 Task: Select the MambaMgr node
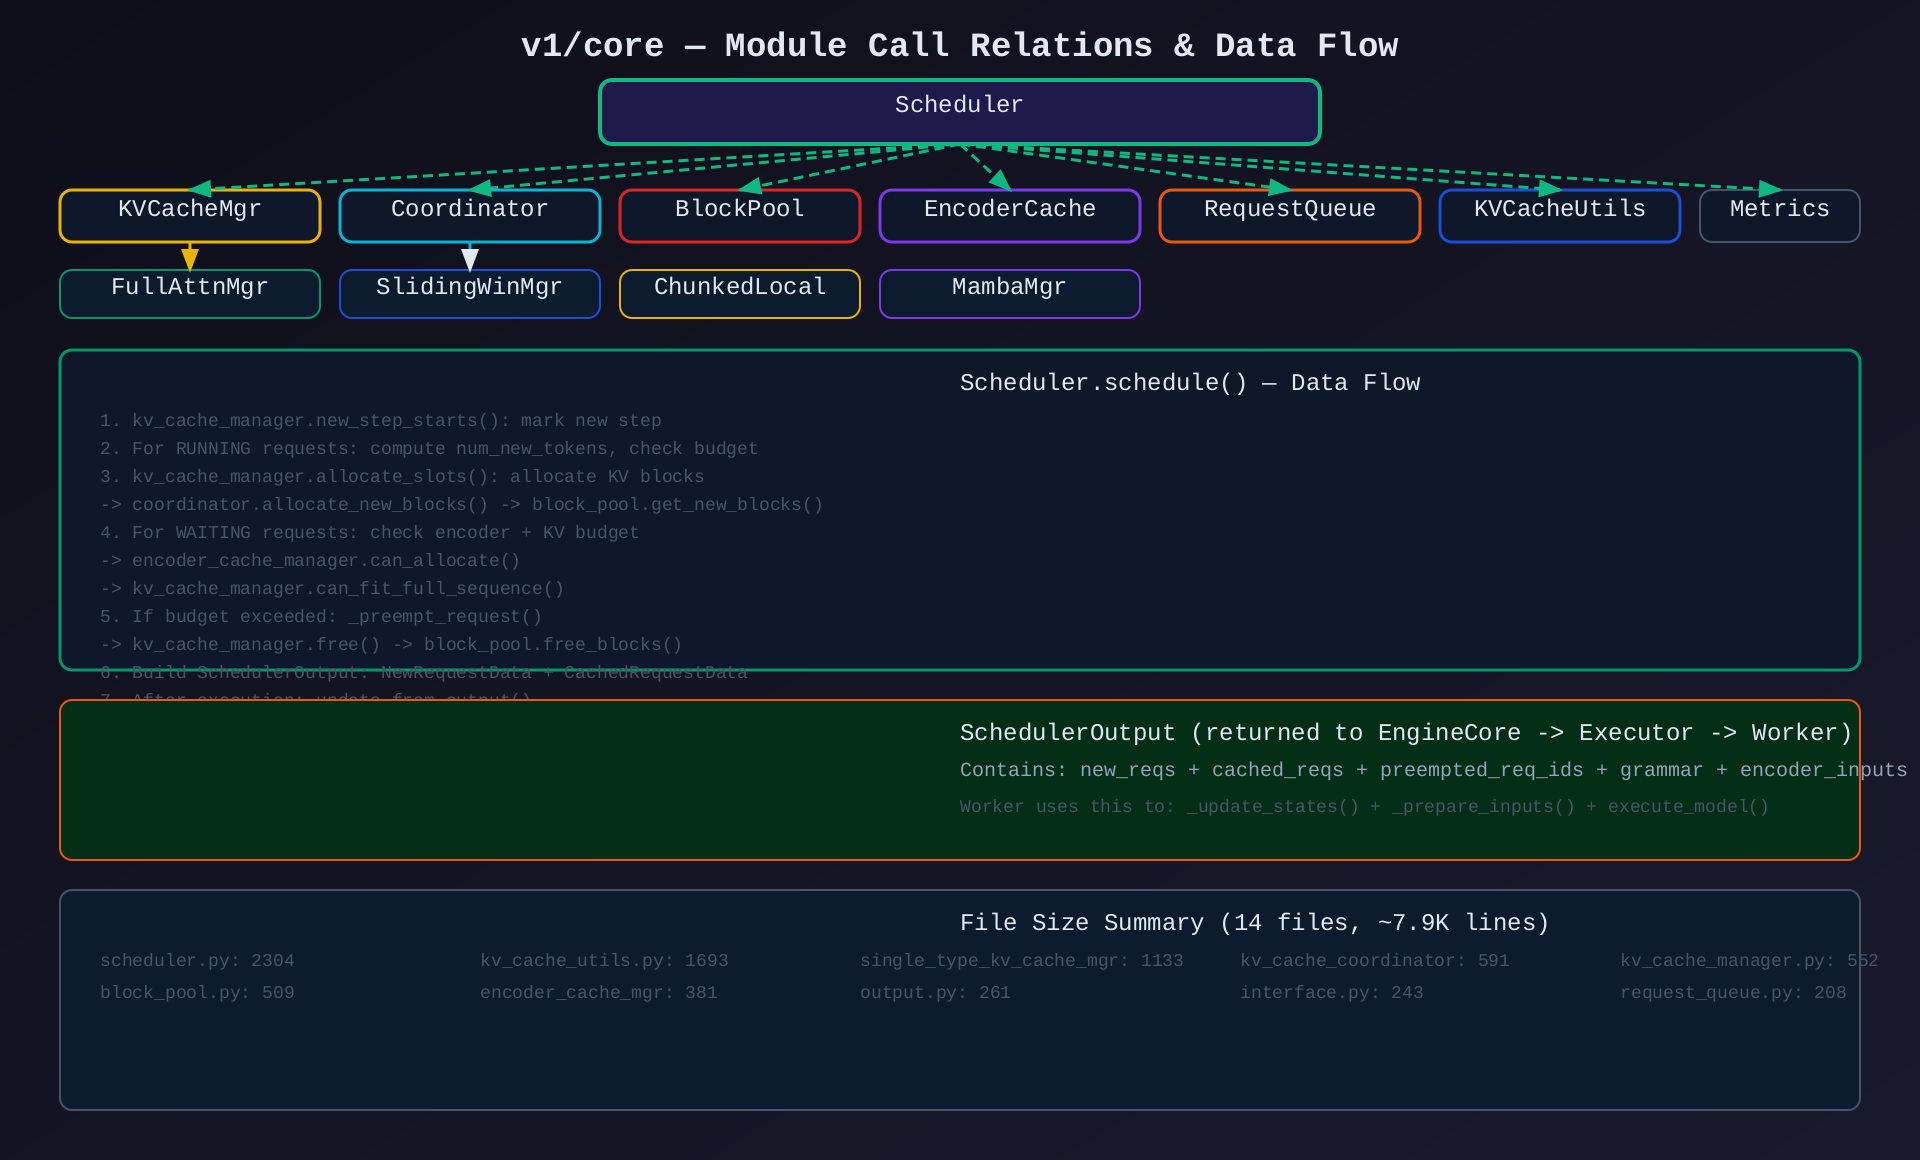click(1009, 293)
